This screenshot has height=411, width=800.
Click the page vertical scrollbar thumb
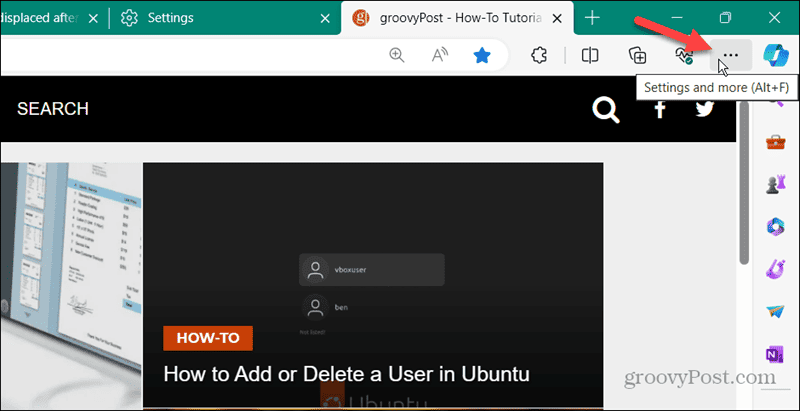(744, 183)
